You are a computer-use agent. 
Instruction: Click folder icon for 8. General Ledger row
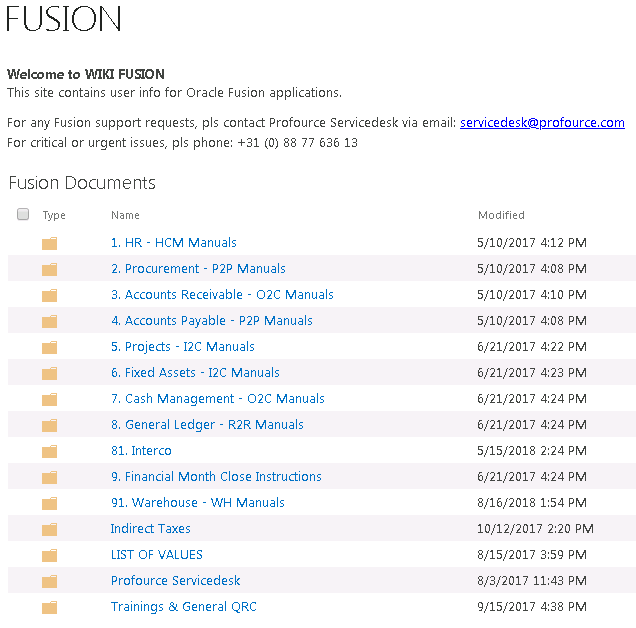(x=49, y=425)
